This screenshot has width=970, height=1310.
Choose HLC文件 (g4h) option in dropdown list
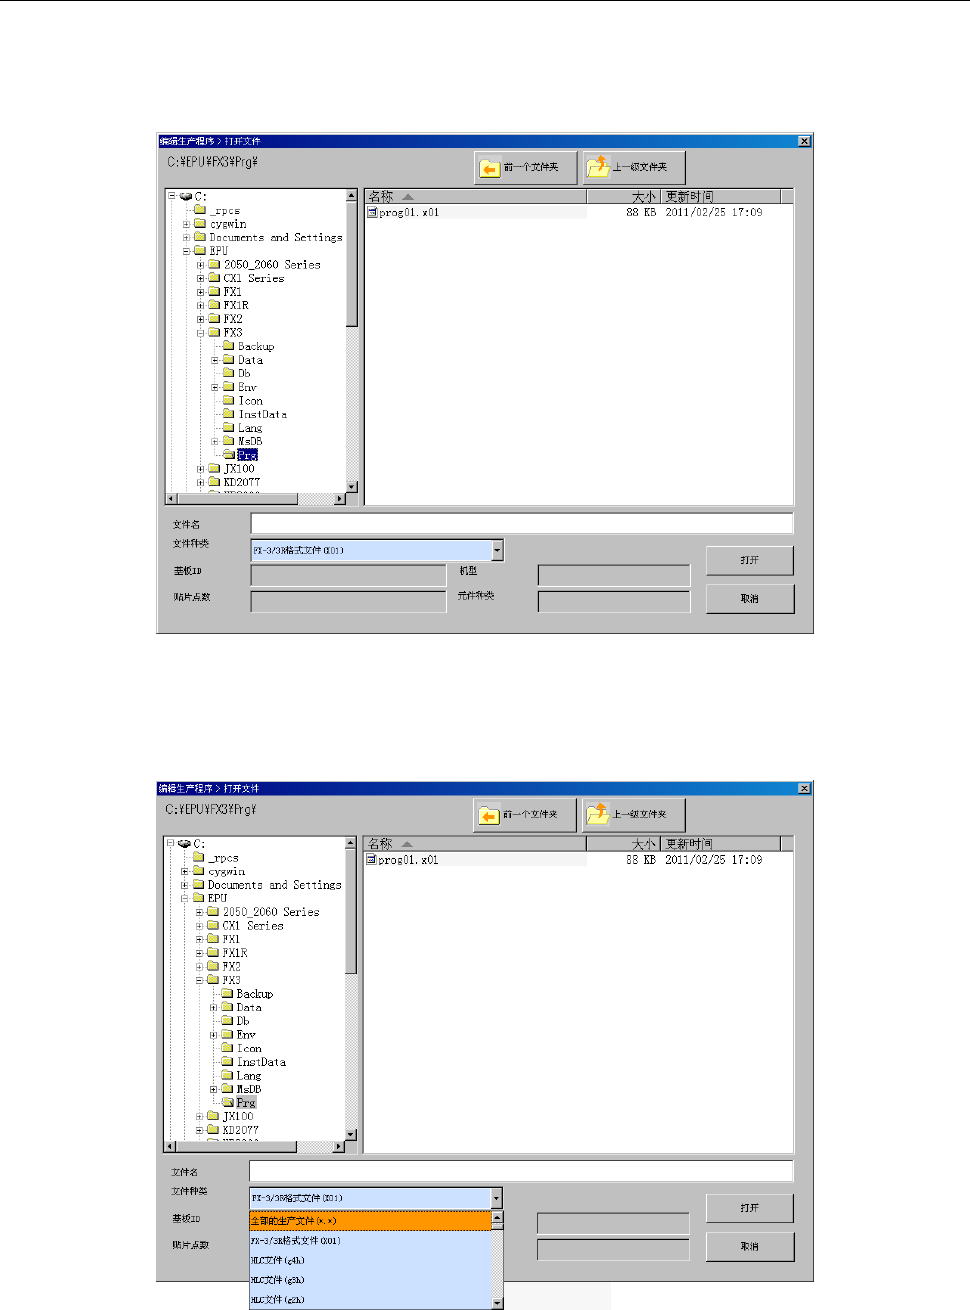pos(370,1260)
